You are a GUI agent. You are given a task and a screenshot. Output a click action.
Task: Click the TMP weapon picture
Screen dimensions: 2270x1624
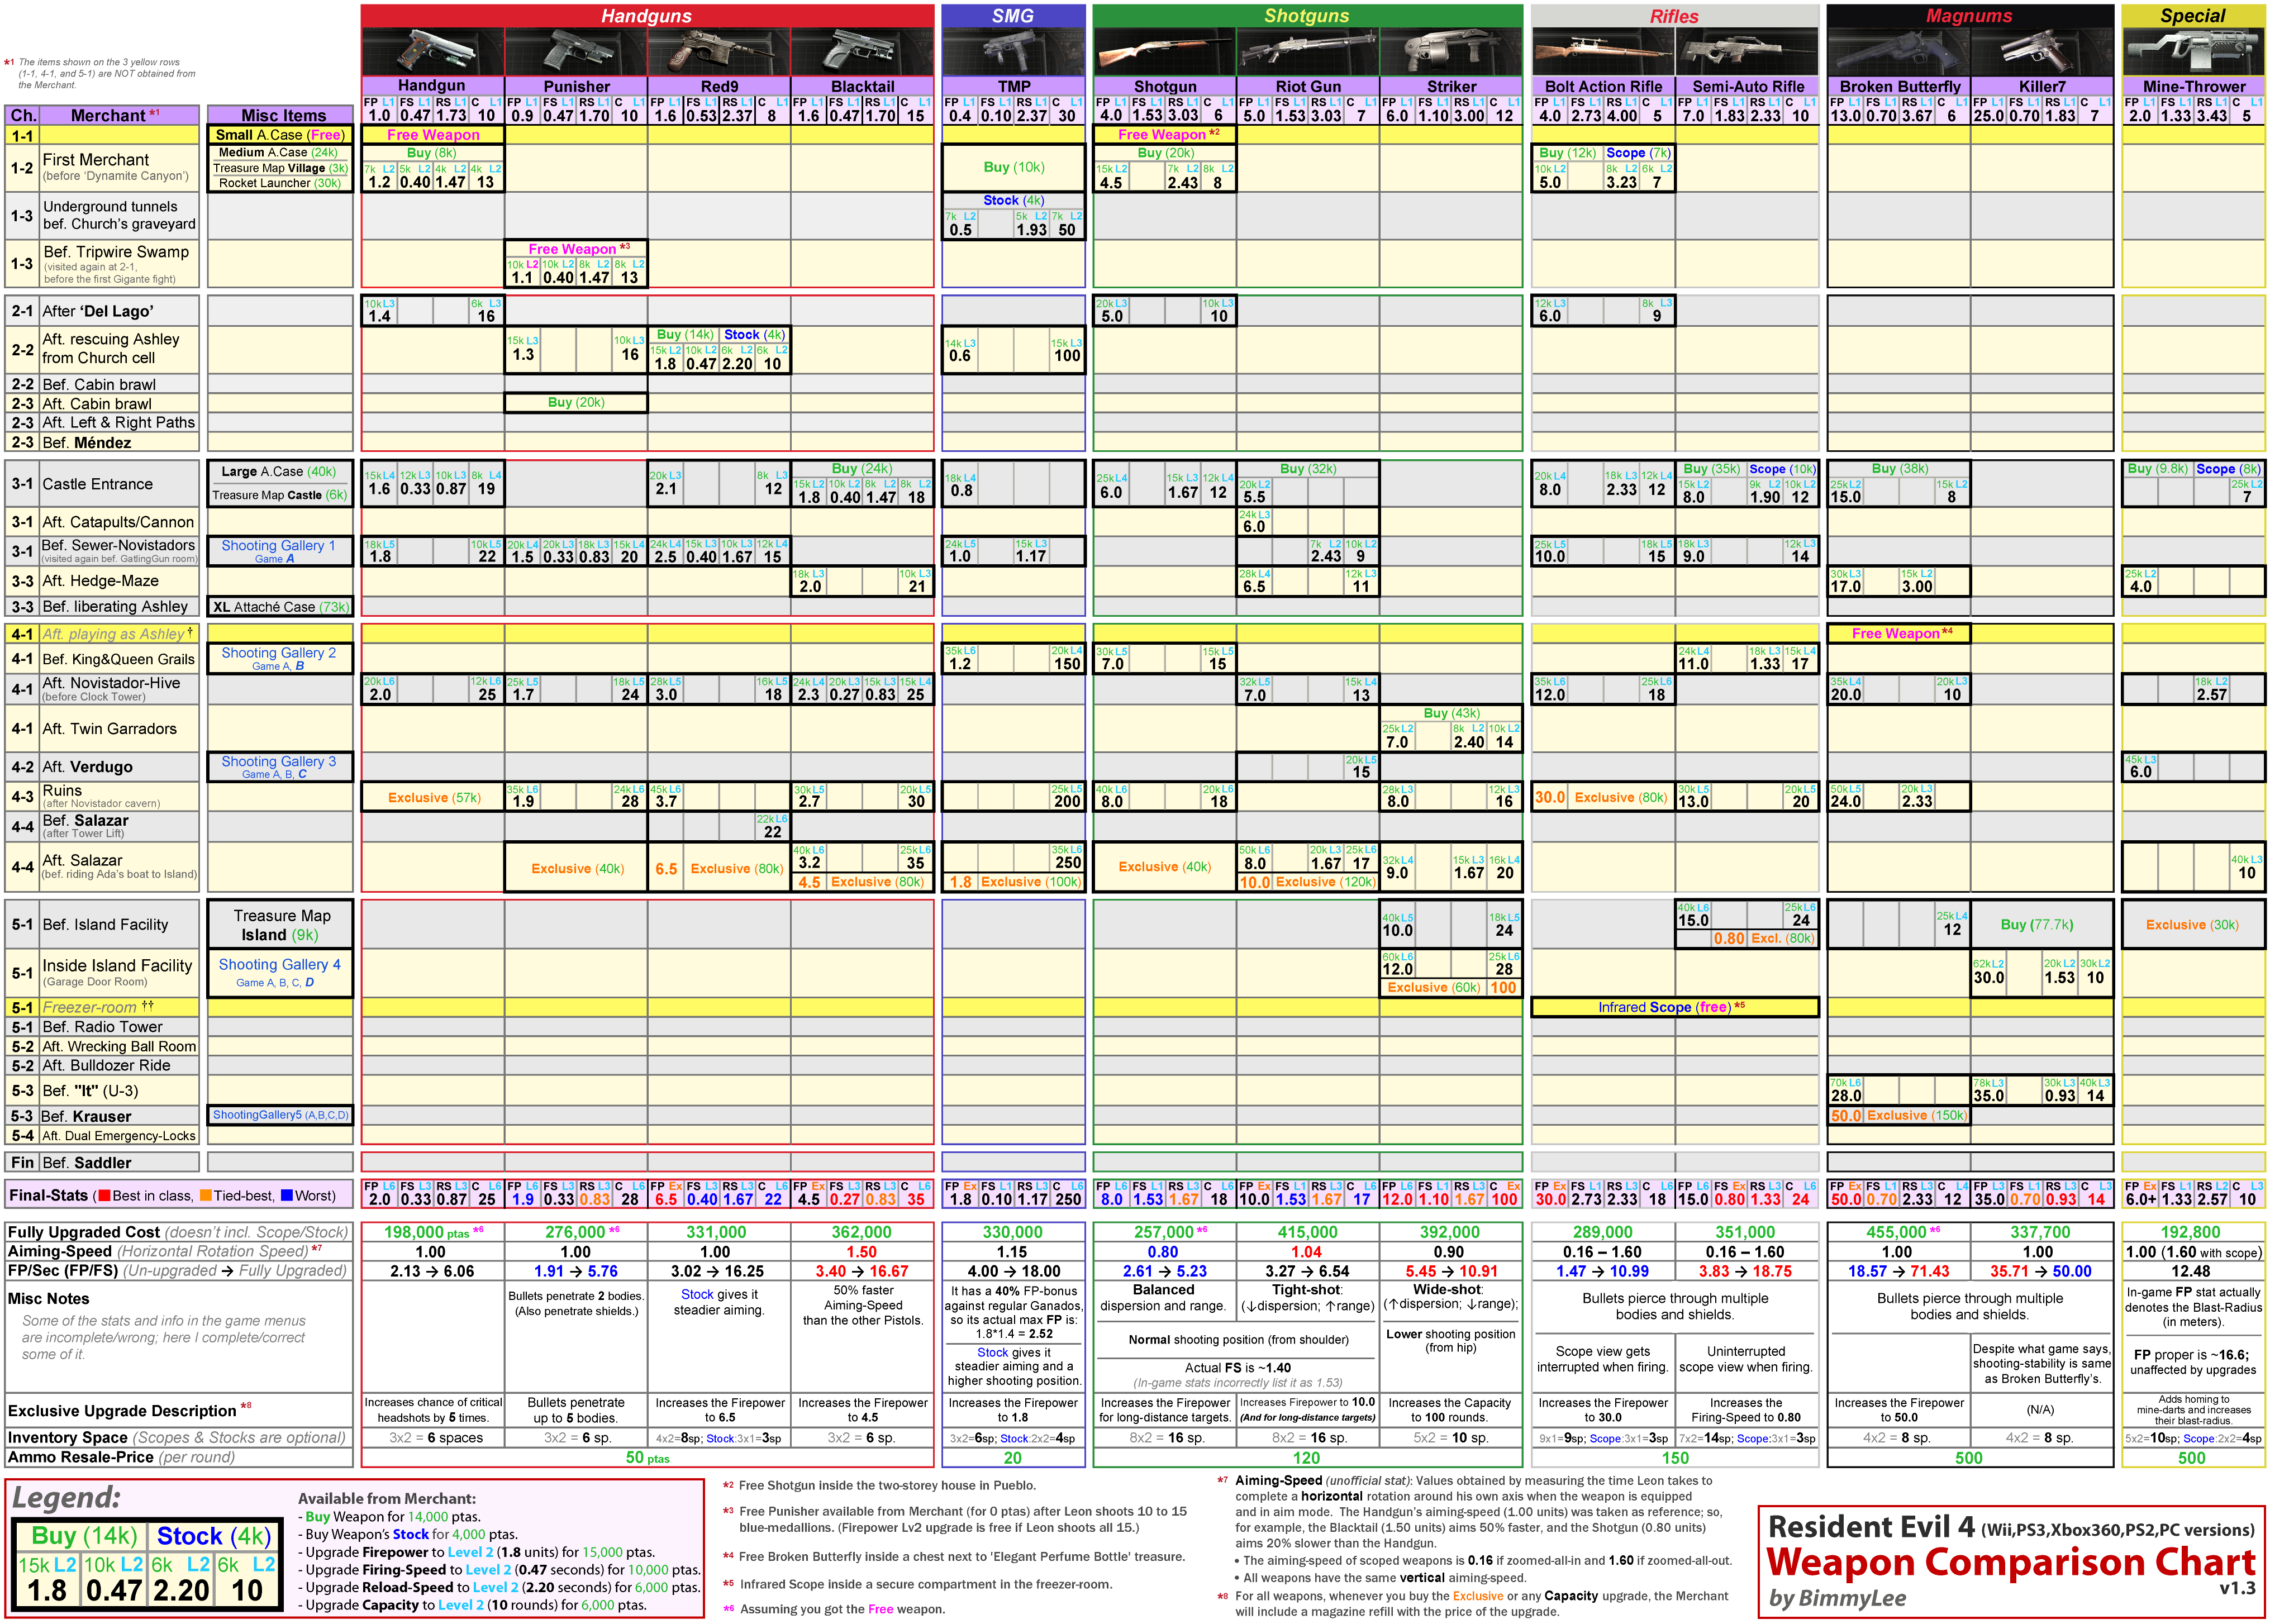point(1013,52)
